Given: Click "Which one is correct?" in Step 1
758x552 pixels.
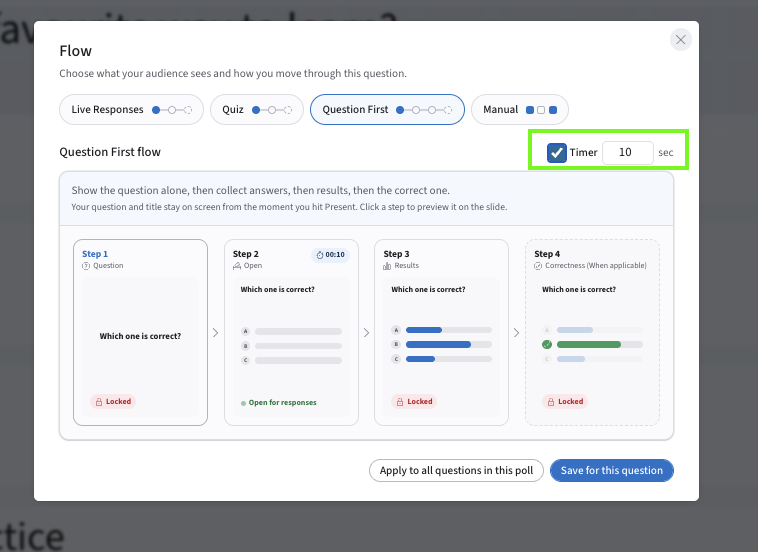Looking at the screenshot, I should tap(140, 336).
